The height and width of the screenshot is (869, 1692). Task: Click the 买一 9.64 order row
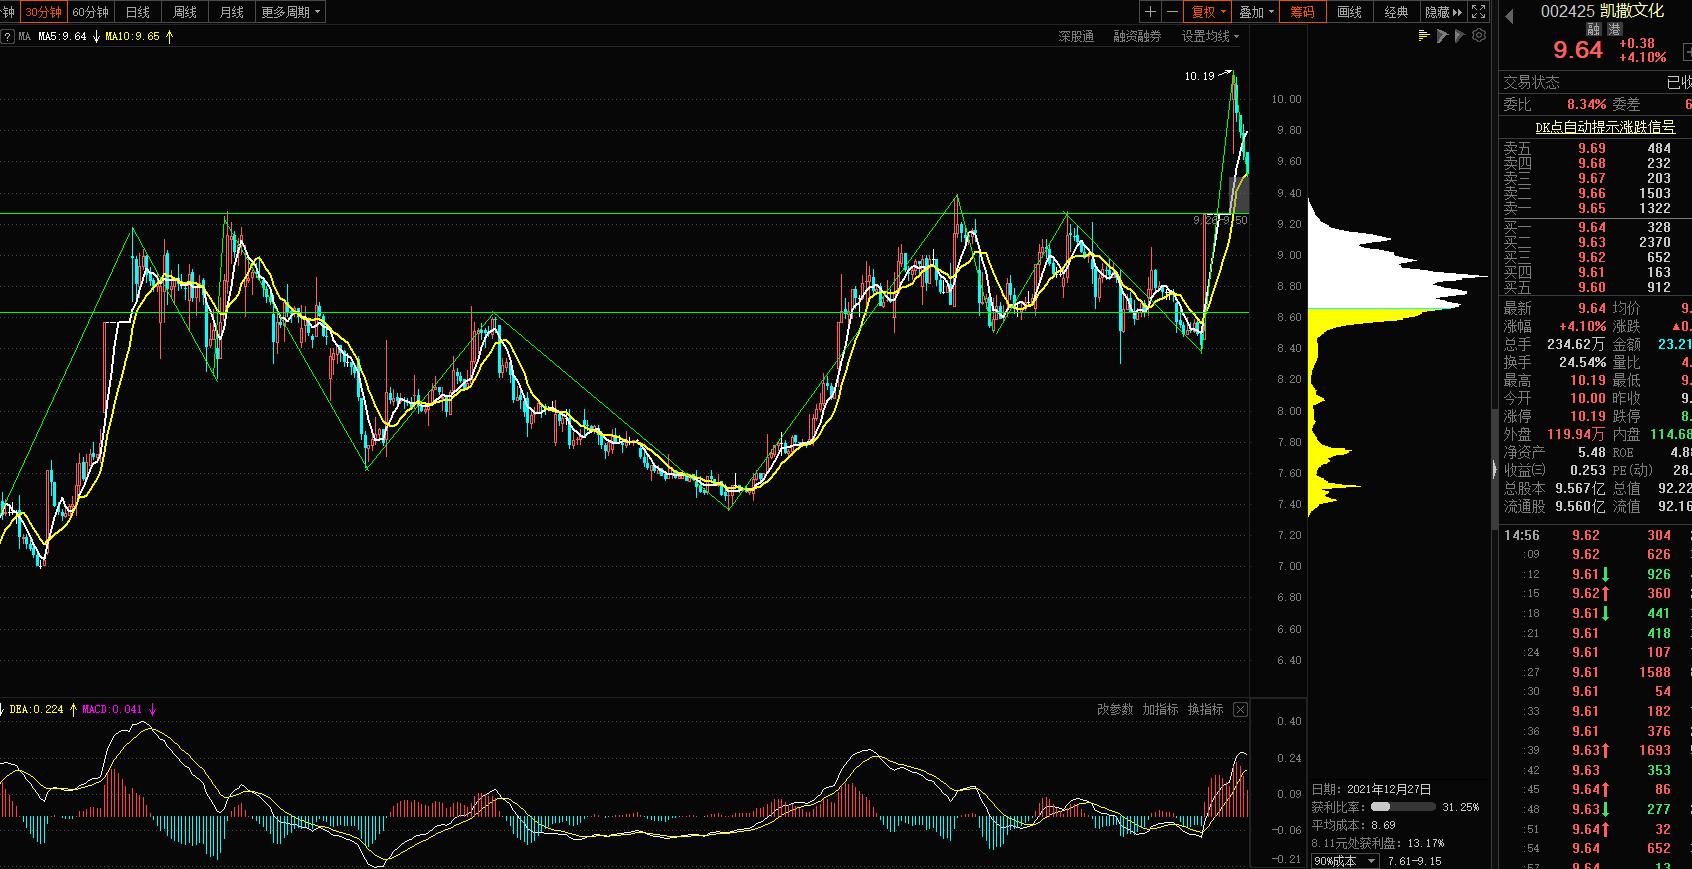tap(1594, 227)
